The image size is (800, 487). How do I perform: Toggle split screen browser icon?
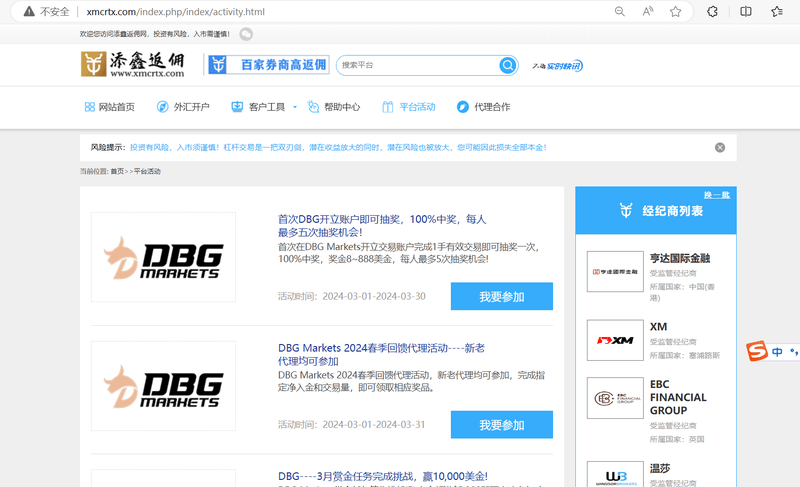coord(745,11)
